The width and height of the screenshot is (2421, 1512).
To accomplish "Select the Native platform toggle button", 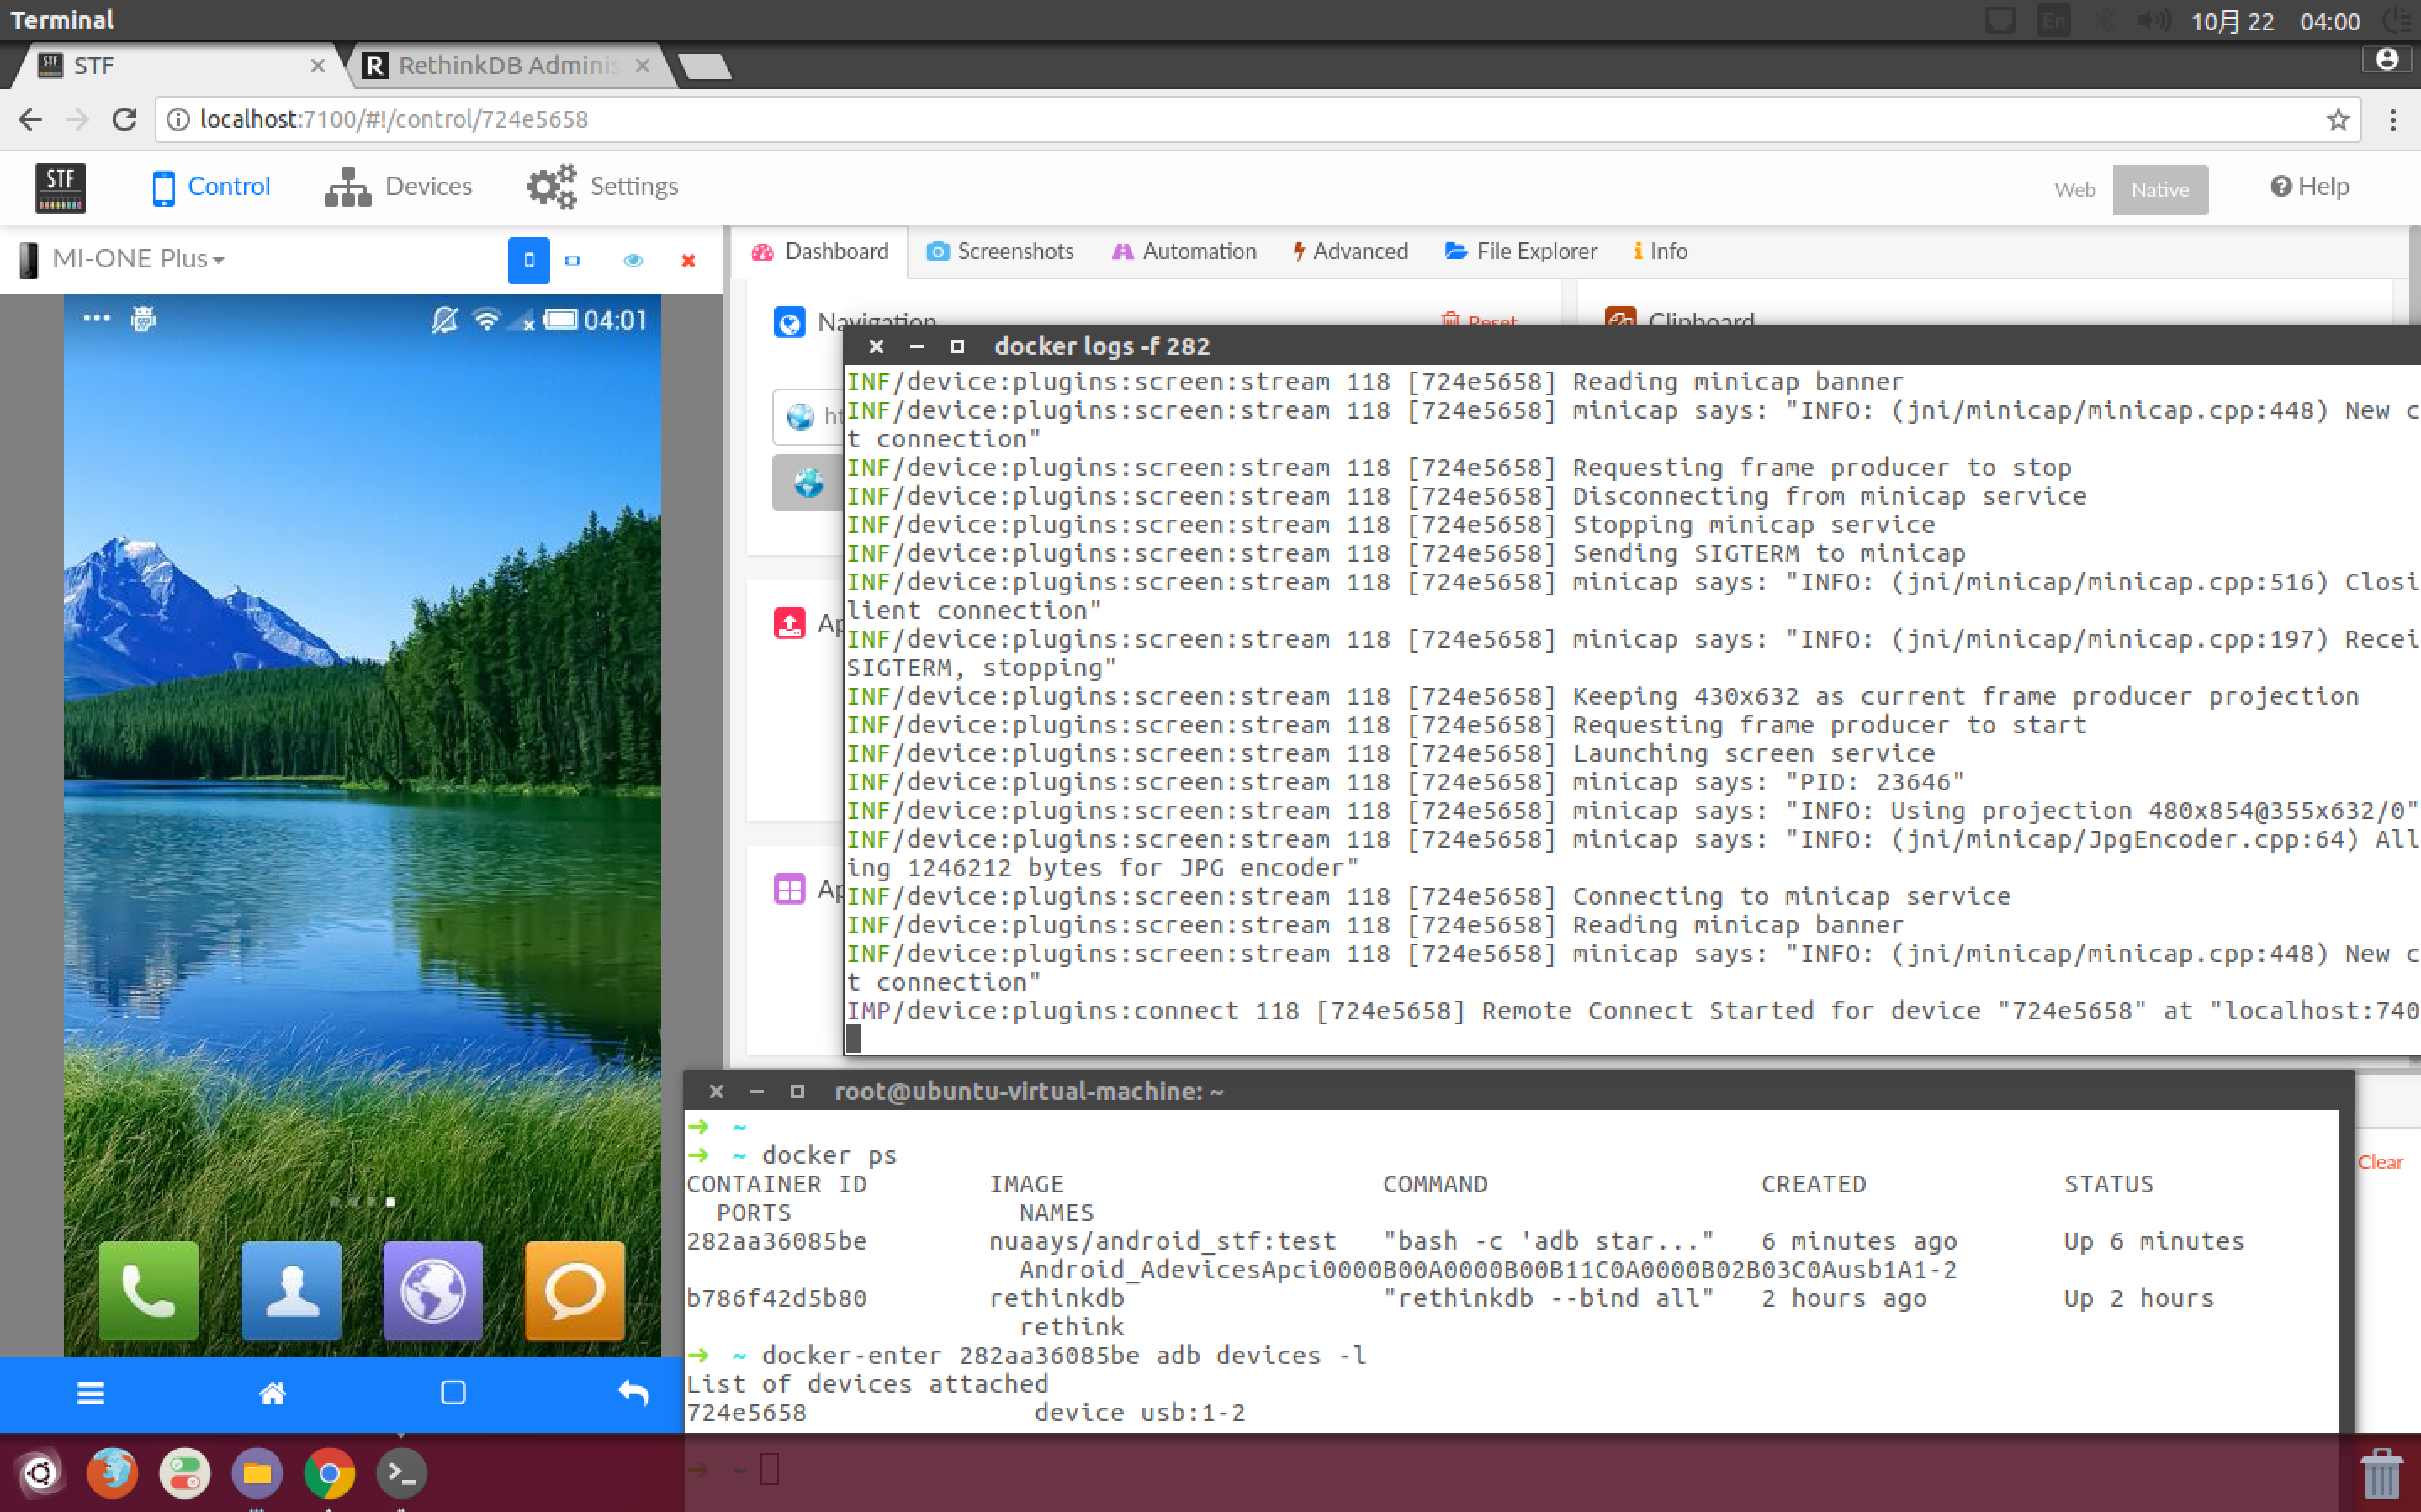I will click(2159, 190).
